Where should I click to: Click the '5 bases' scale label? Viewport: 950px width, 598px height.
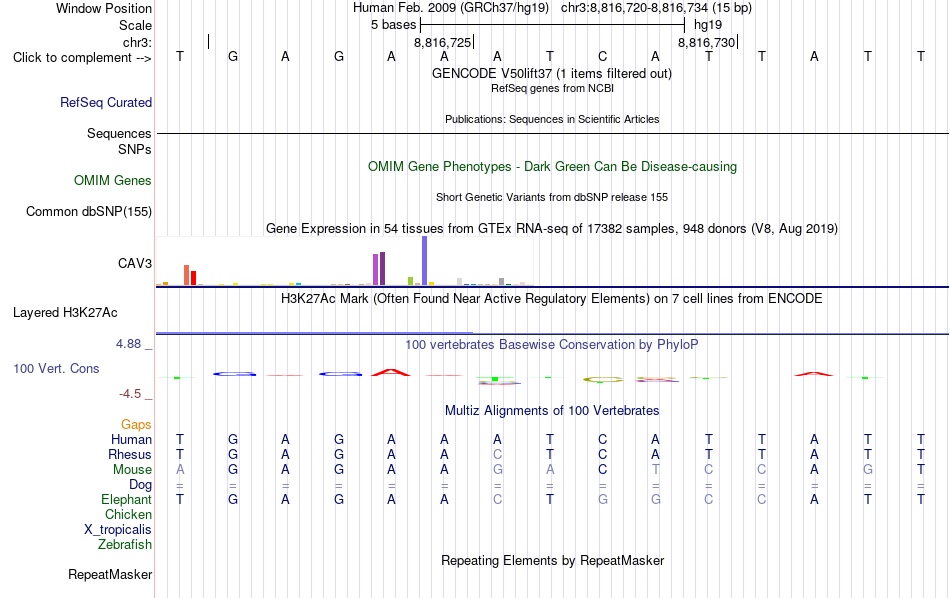[x=393, y=25]
